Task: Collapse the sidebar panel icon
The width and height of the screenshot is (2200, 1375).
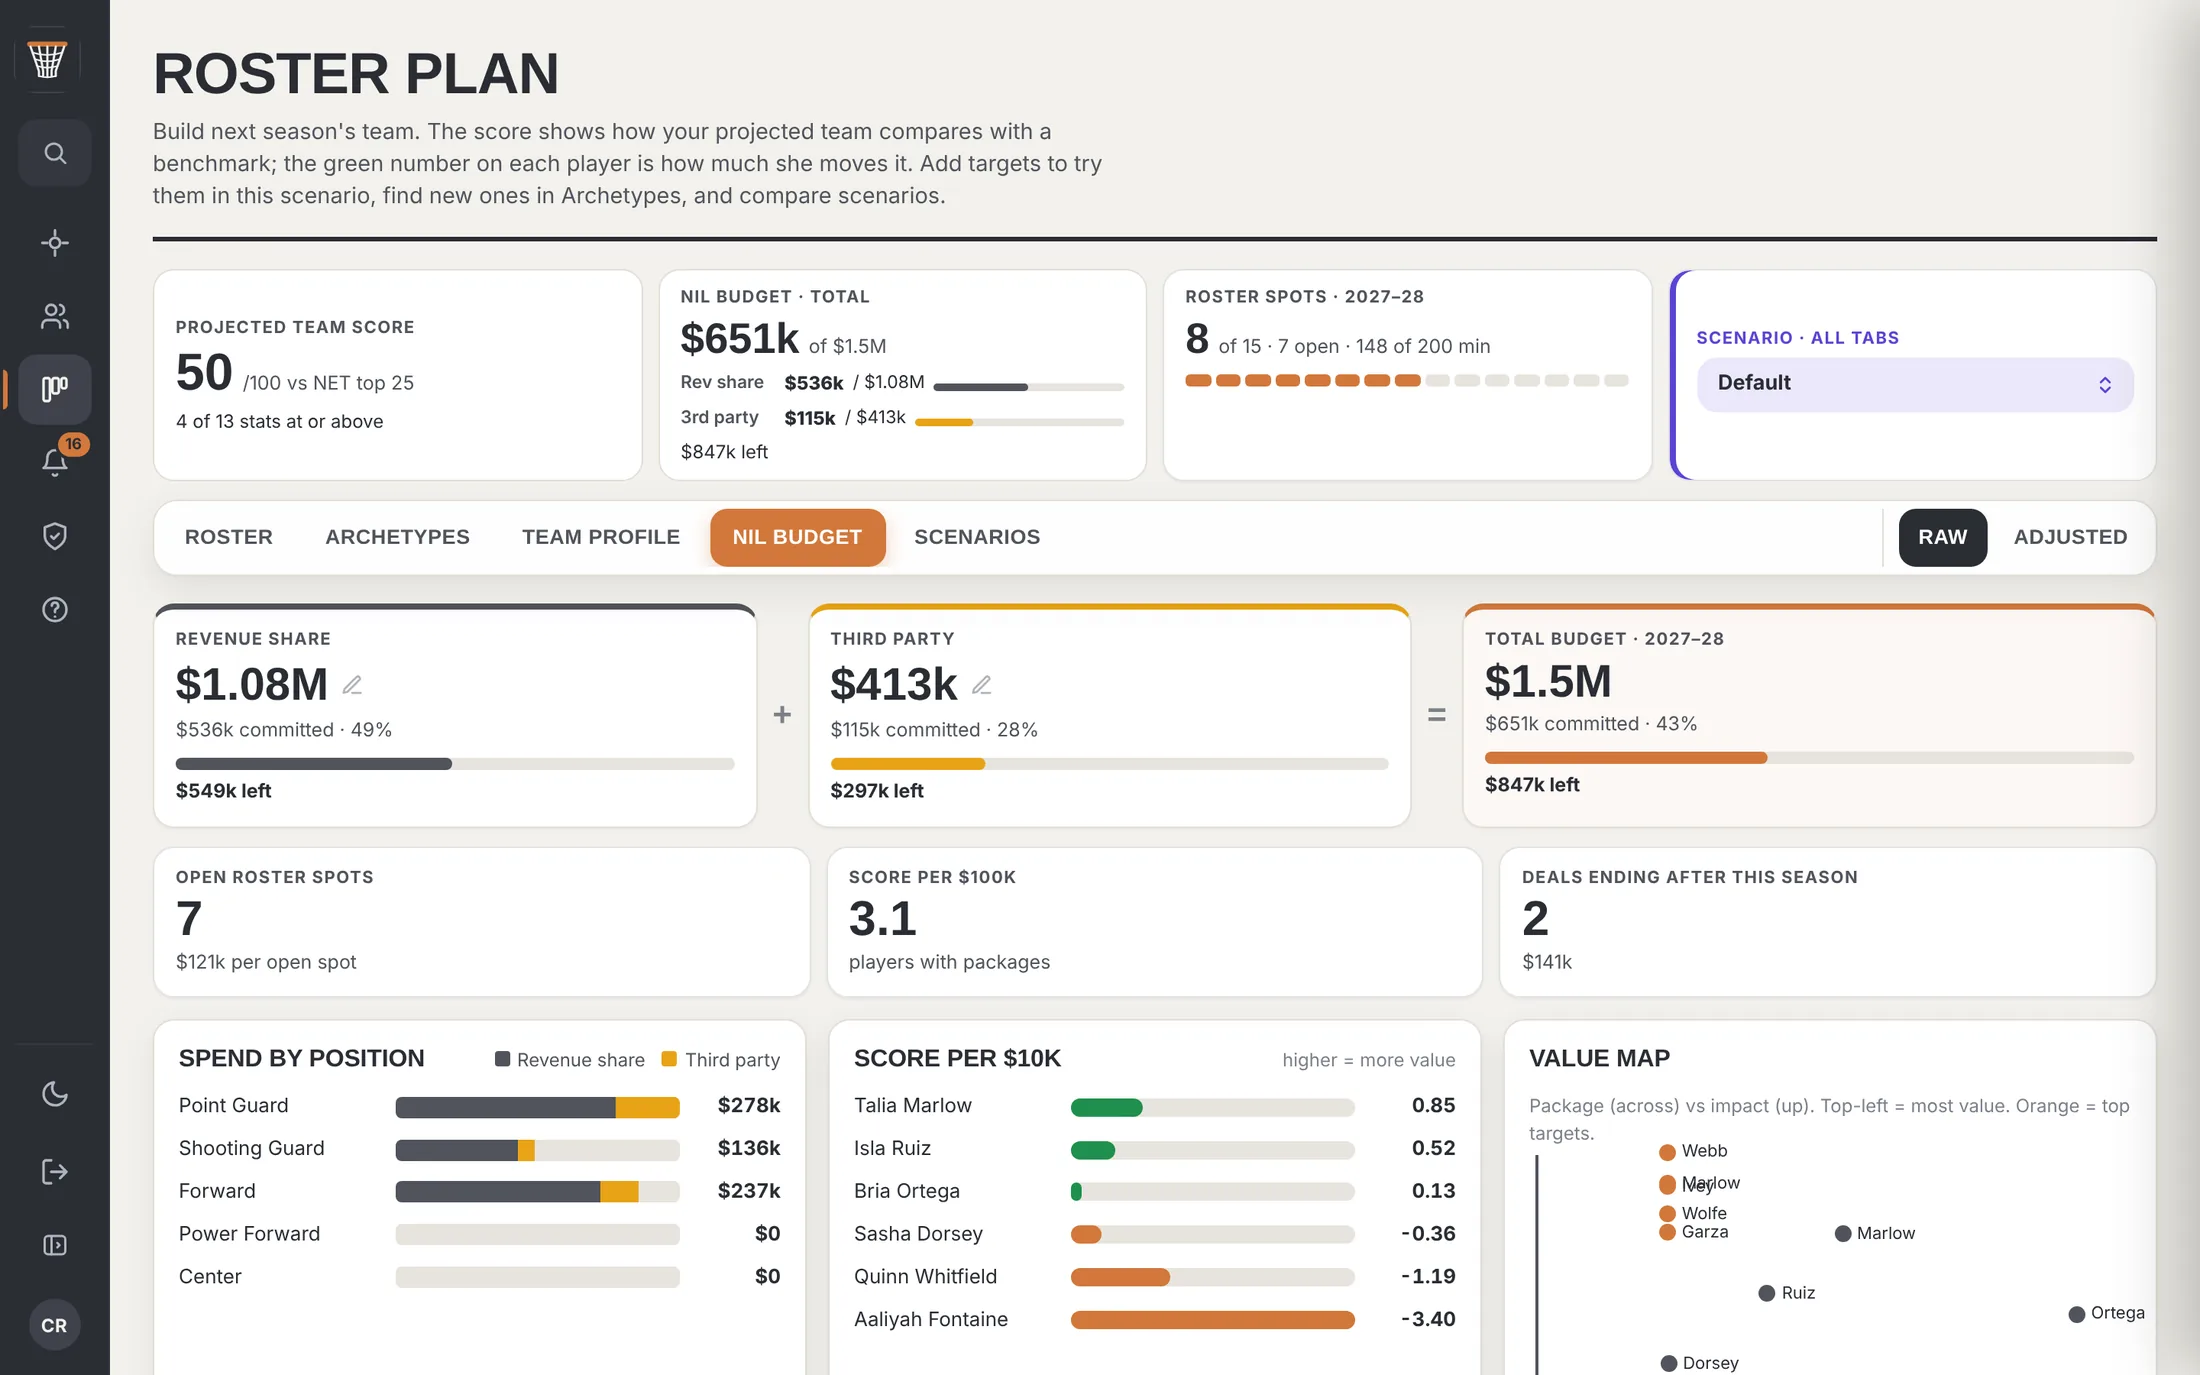Action: tap(55, 1245)
